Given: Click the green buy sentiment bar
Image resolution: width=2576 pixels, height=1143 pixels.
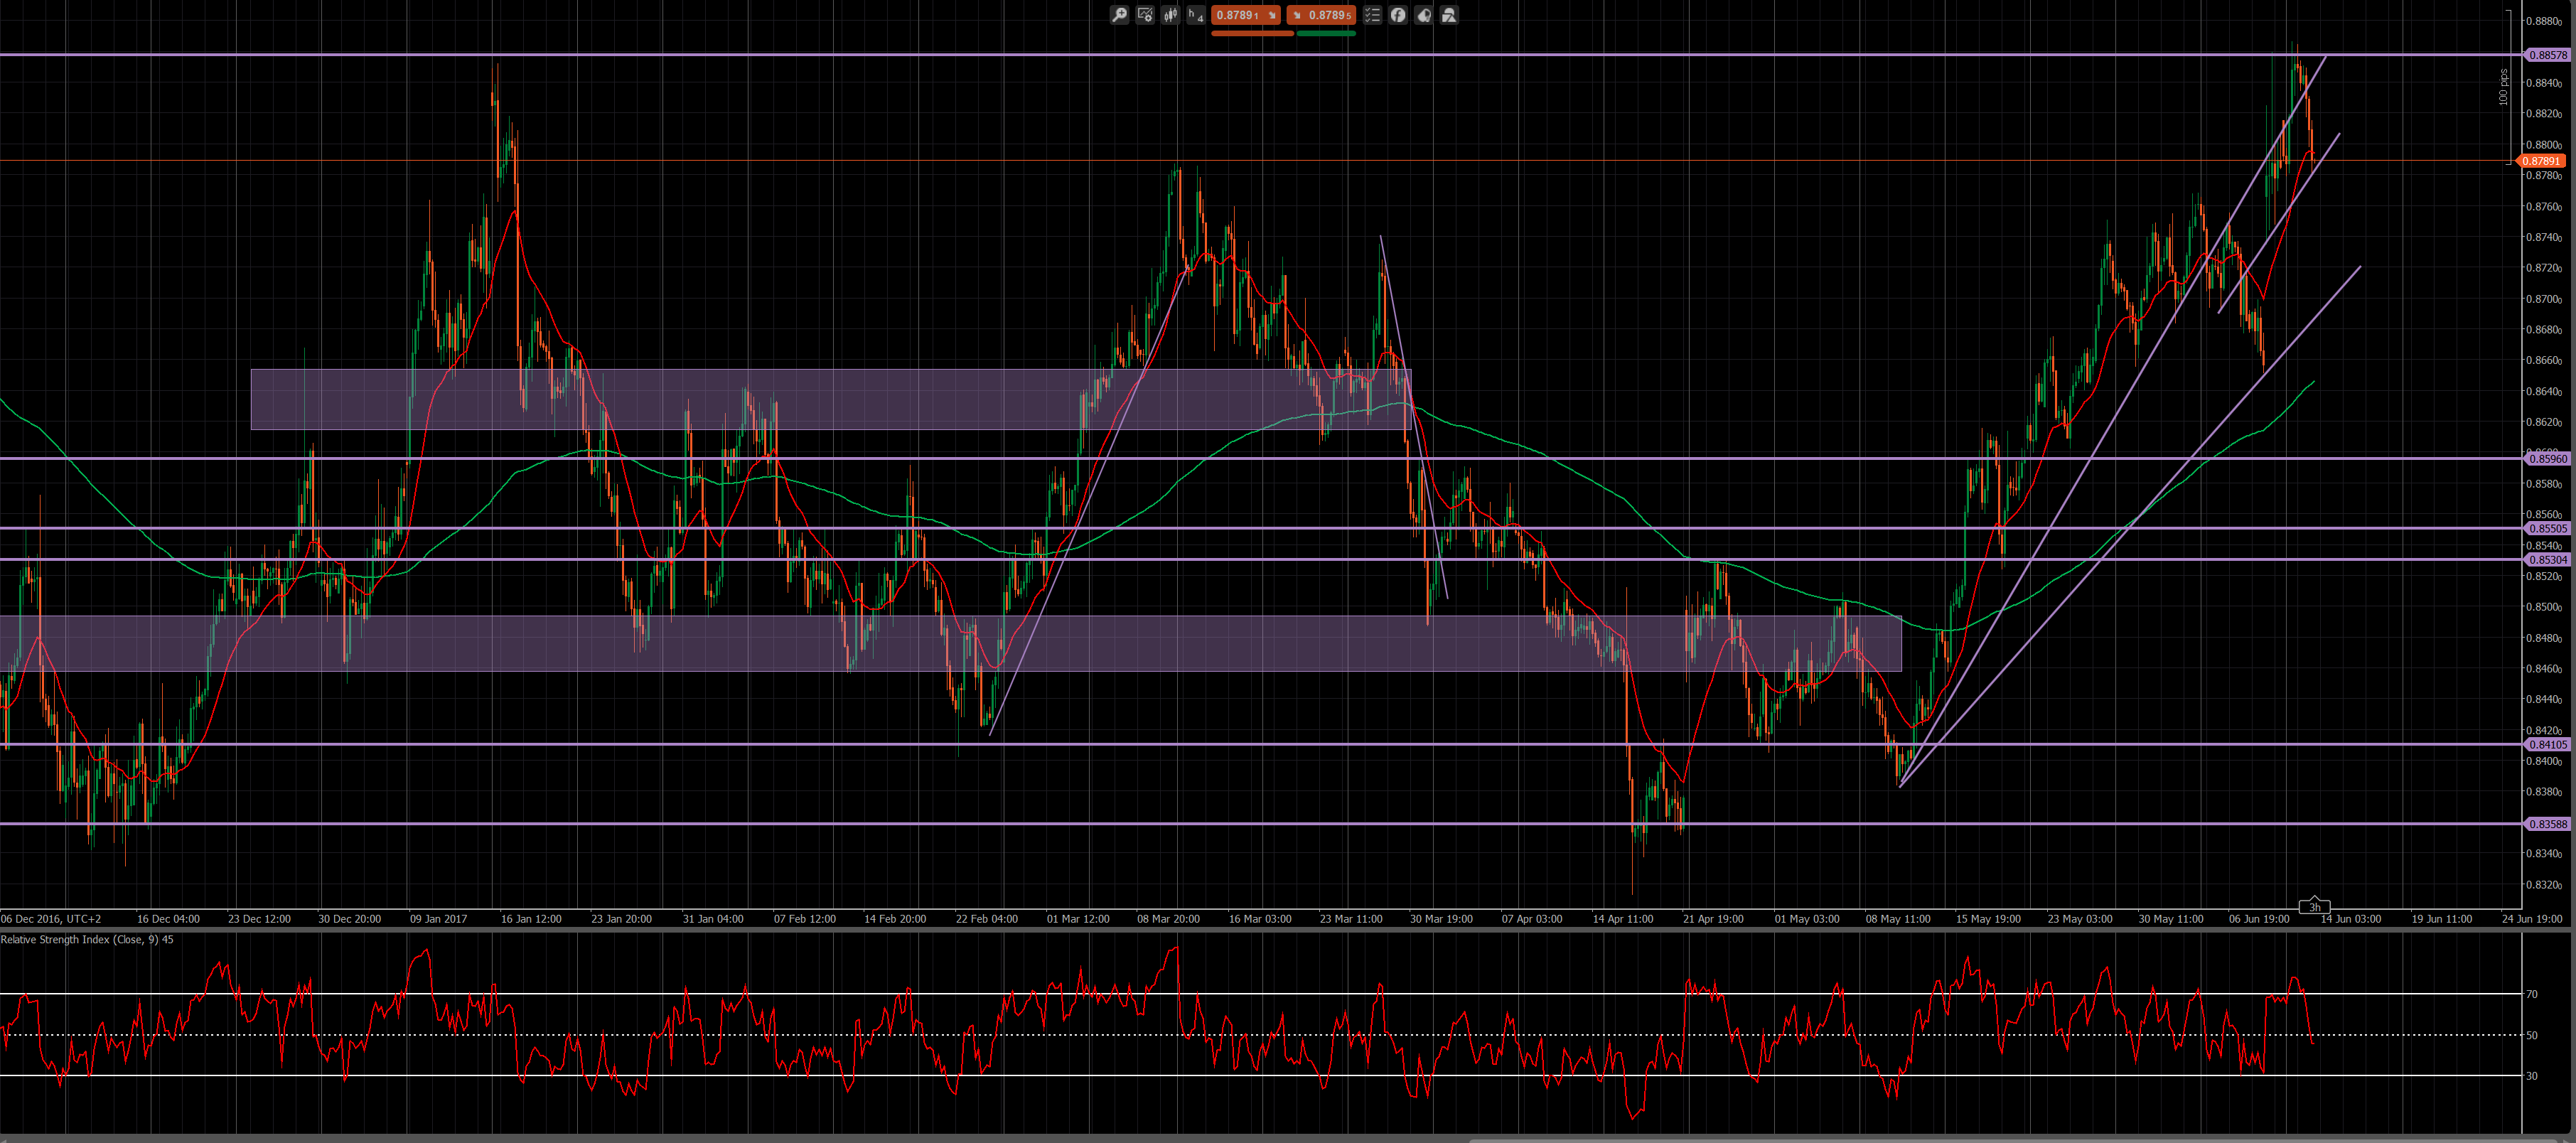Looking at the screenshot, I should 1326,34.
